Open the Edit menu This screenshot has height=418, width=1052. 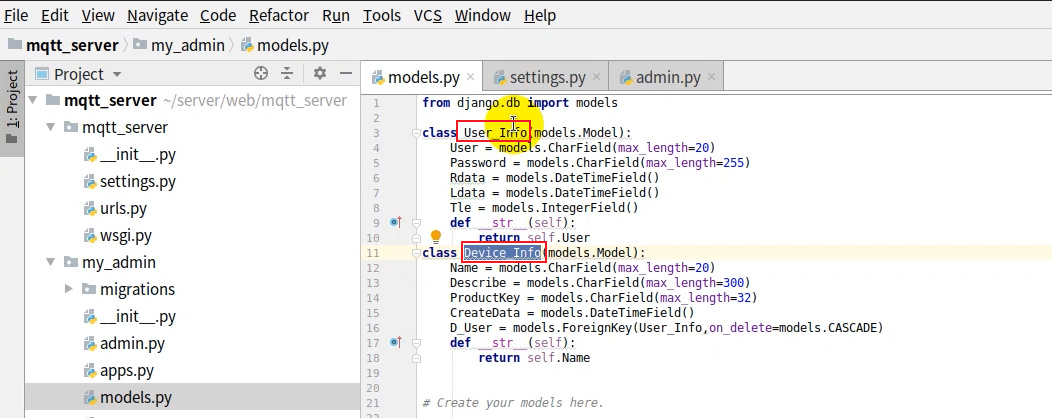[x=54, y=15]
